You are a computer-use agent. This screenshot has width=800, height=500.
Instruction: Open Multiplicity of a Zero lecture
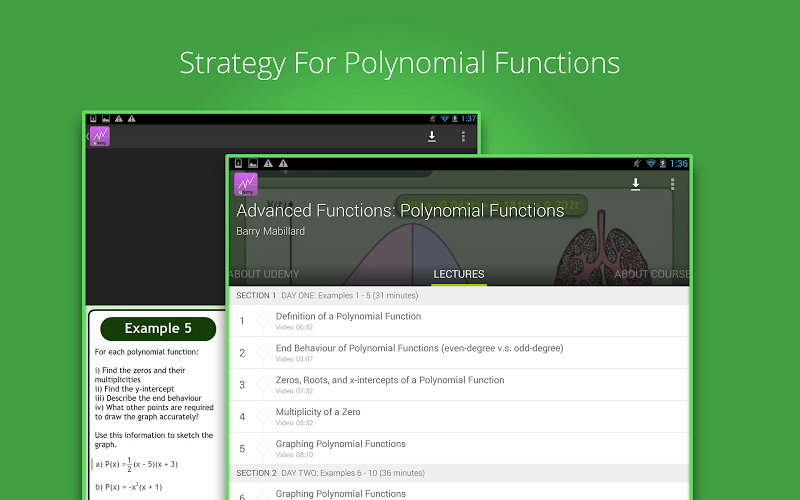[x=459, y=416]
